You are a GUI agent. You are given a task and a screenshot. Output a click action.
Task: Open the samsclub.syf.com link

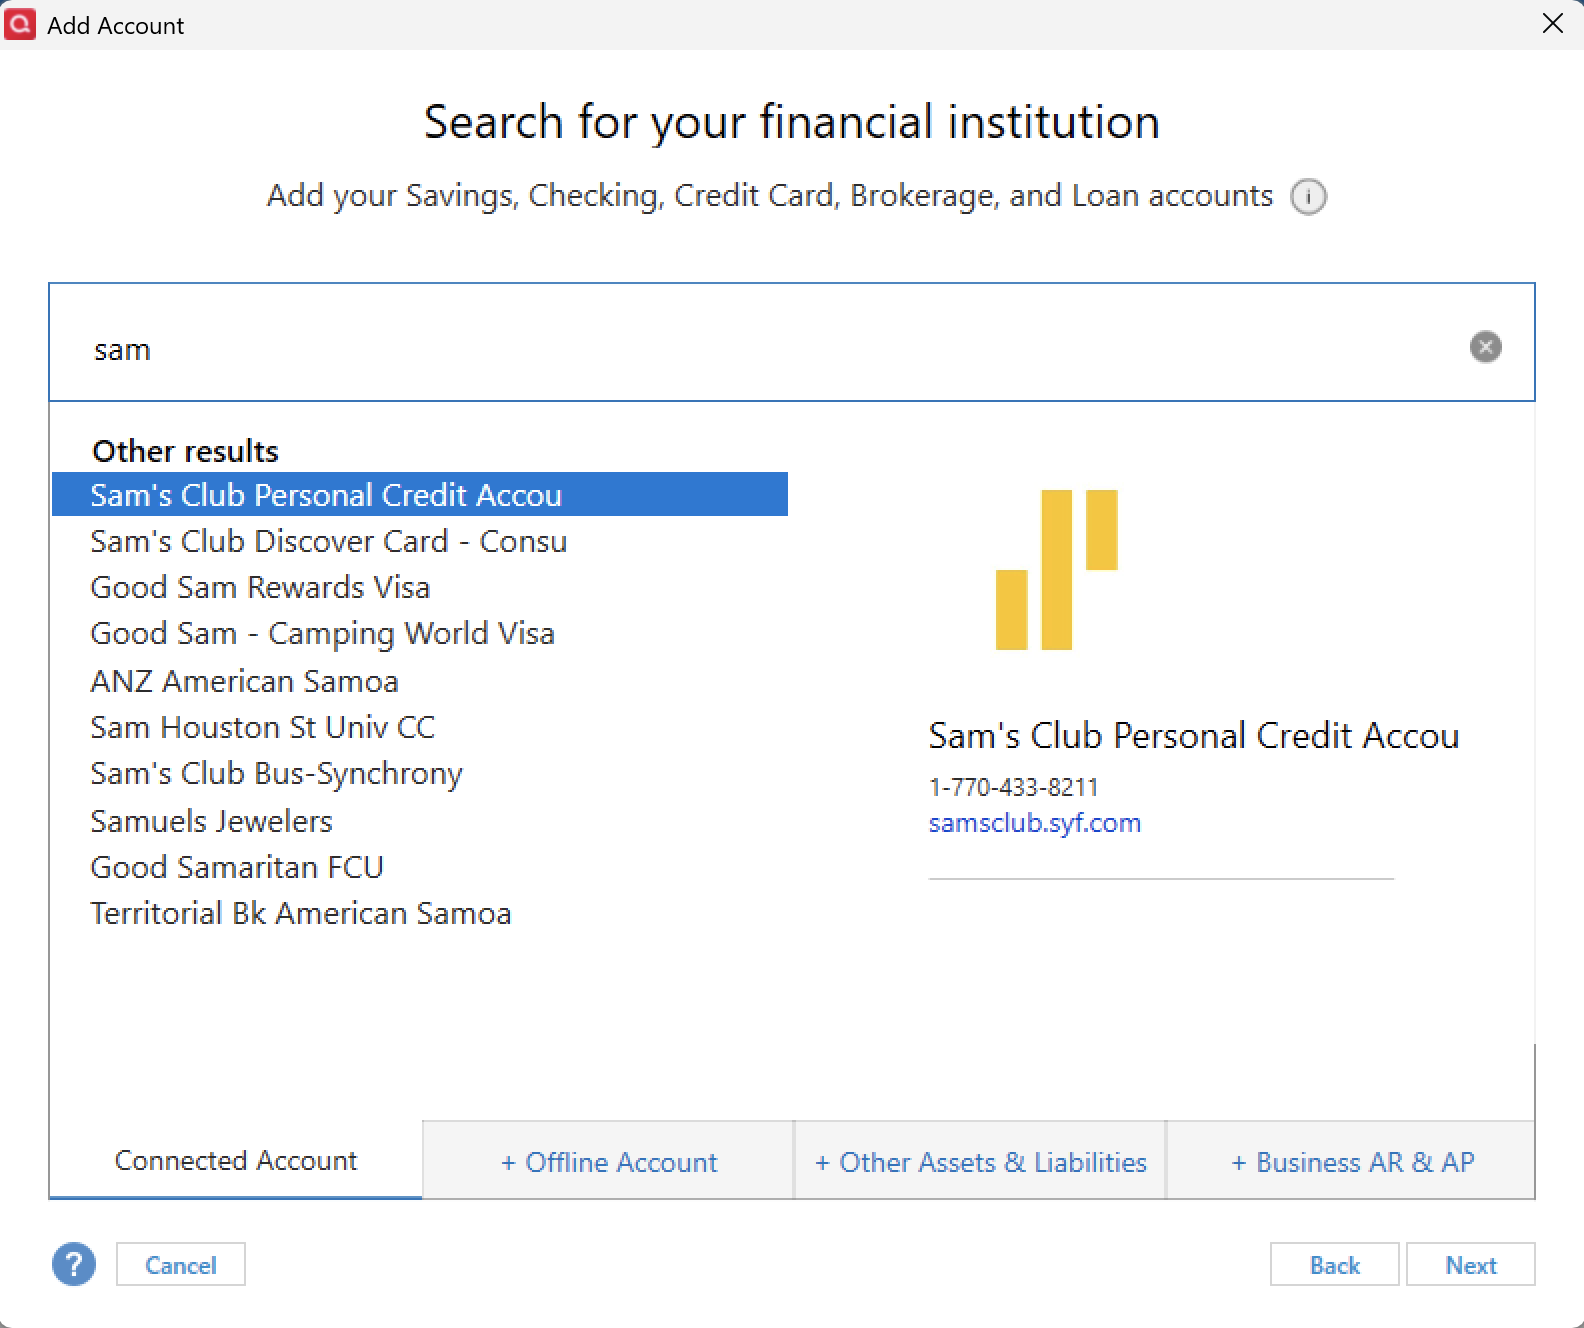coord(1034,823)
